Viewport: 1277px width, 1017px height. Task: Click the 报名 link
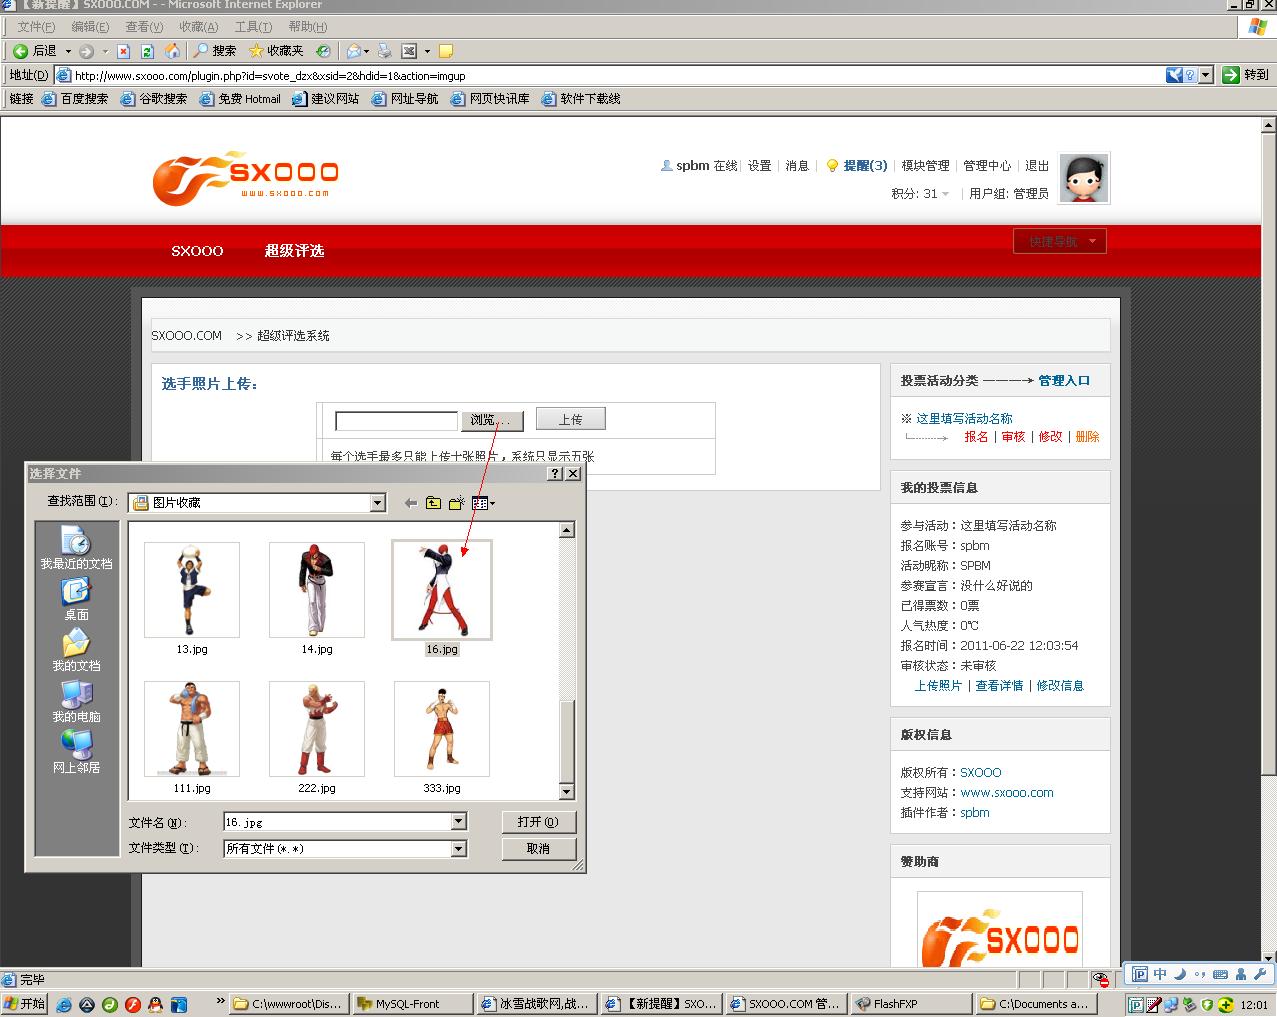click(976, 437)
